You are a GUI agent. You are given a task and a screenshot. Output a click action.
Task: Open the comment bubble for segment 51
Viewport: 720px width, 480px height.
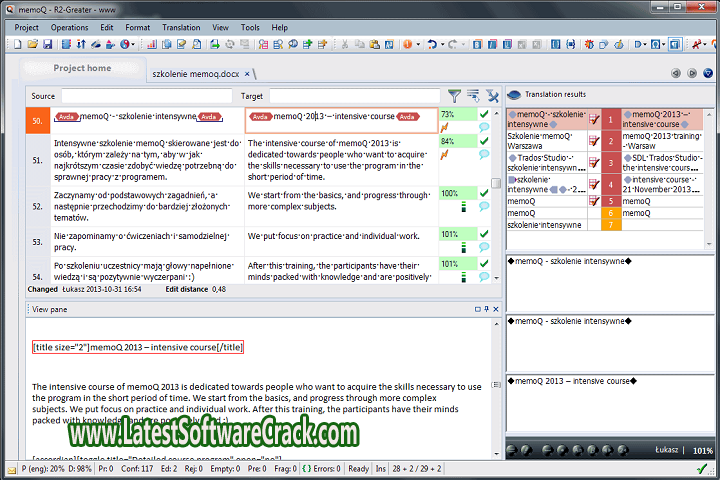[x=484, y=155]
